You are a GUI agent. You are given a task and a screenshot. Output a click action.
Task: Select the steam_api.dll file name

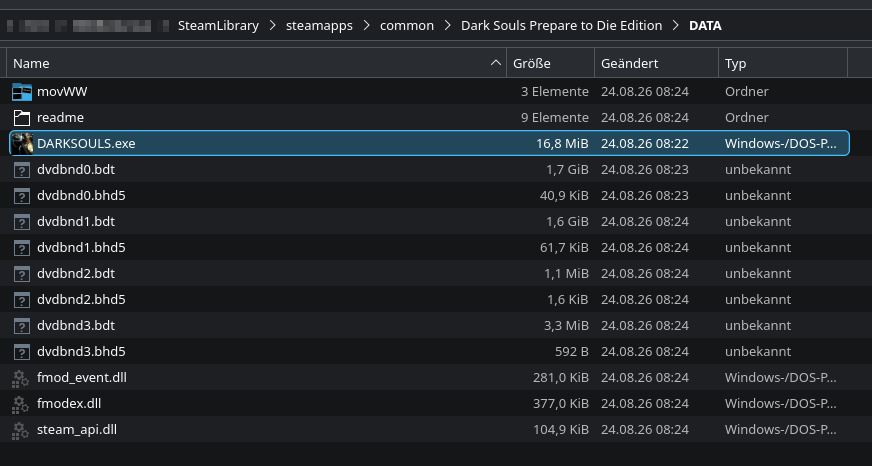77,430
